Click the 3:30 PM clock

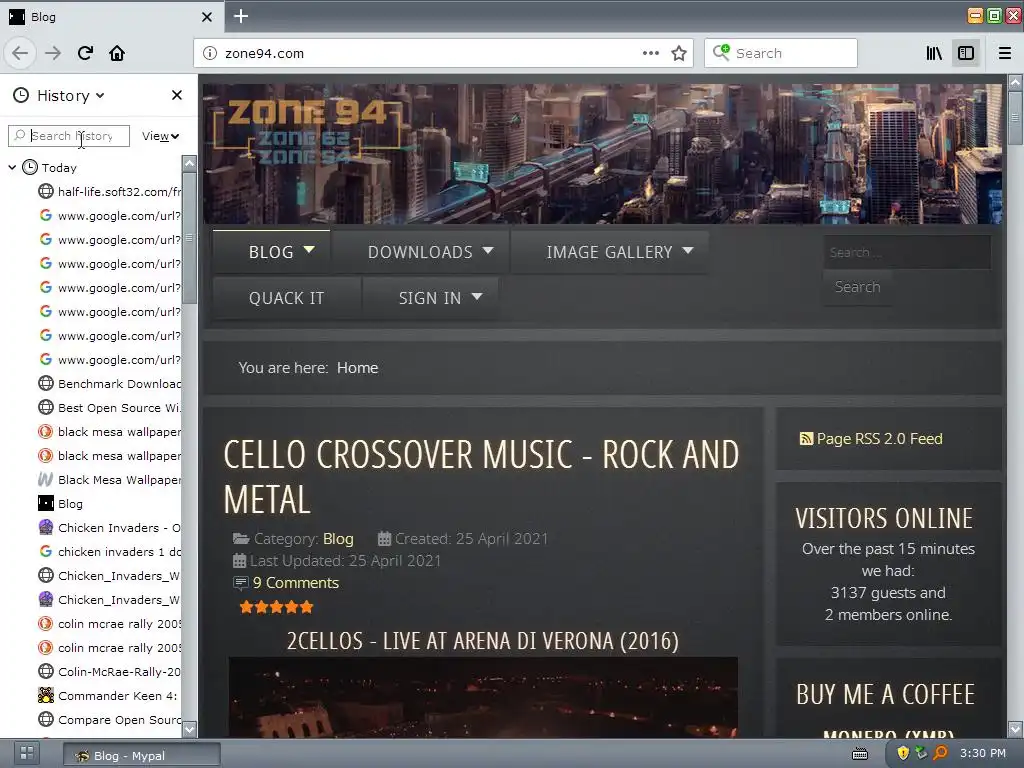coord(982,754)
